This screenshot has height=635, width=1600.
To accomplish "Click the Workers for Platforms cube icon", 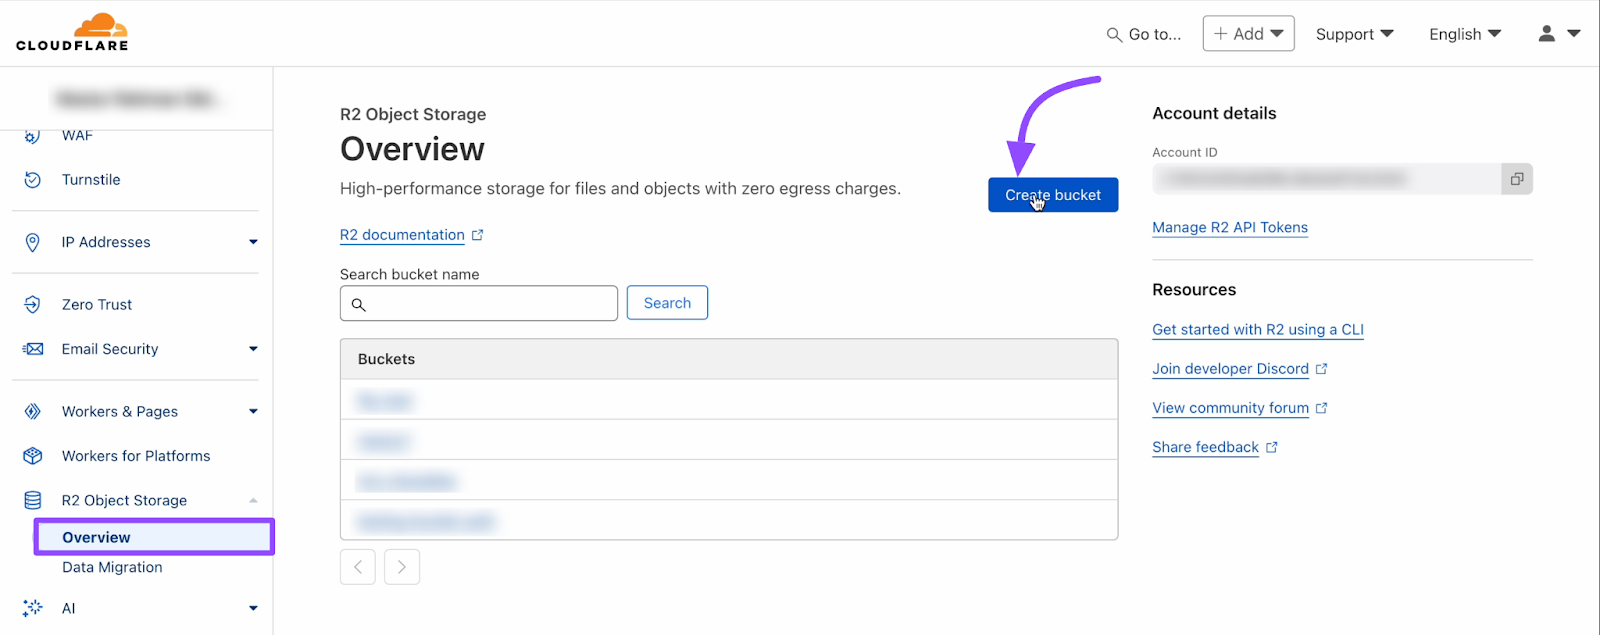I will coord(33,456).
